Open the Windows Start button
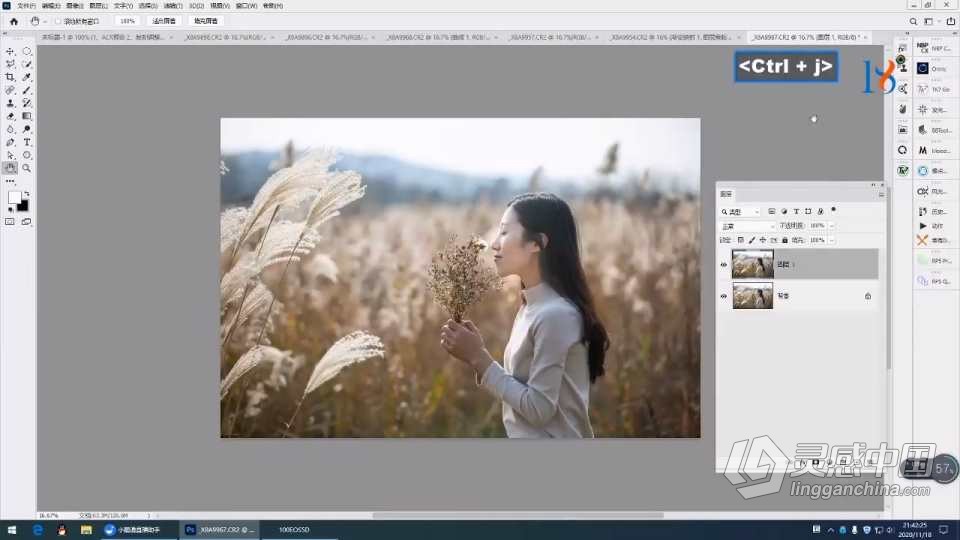960x540 pixels. click(12, 530)
